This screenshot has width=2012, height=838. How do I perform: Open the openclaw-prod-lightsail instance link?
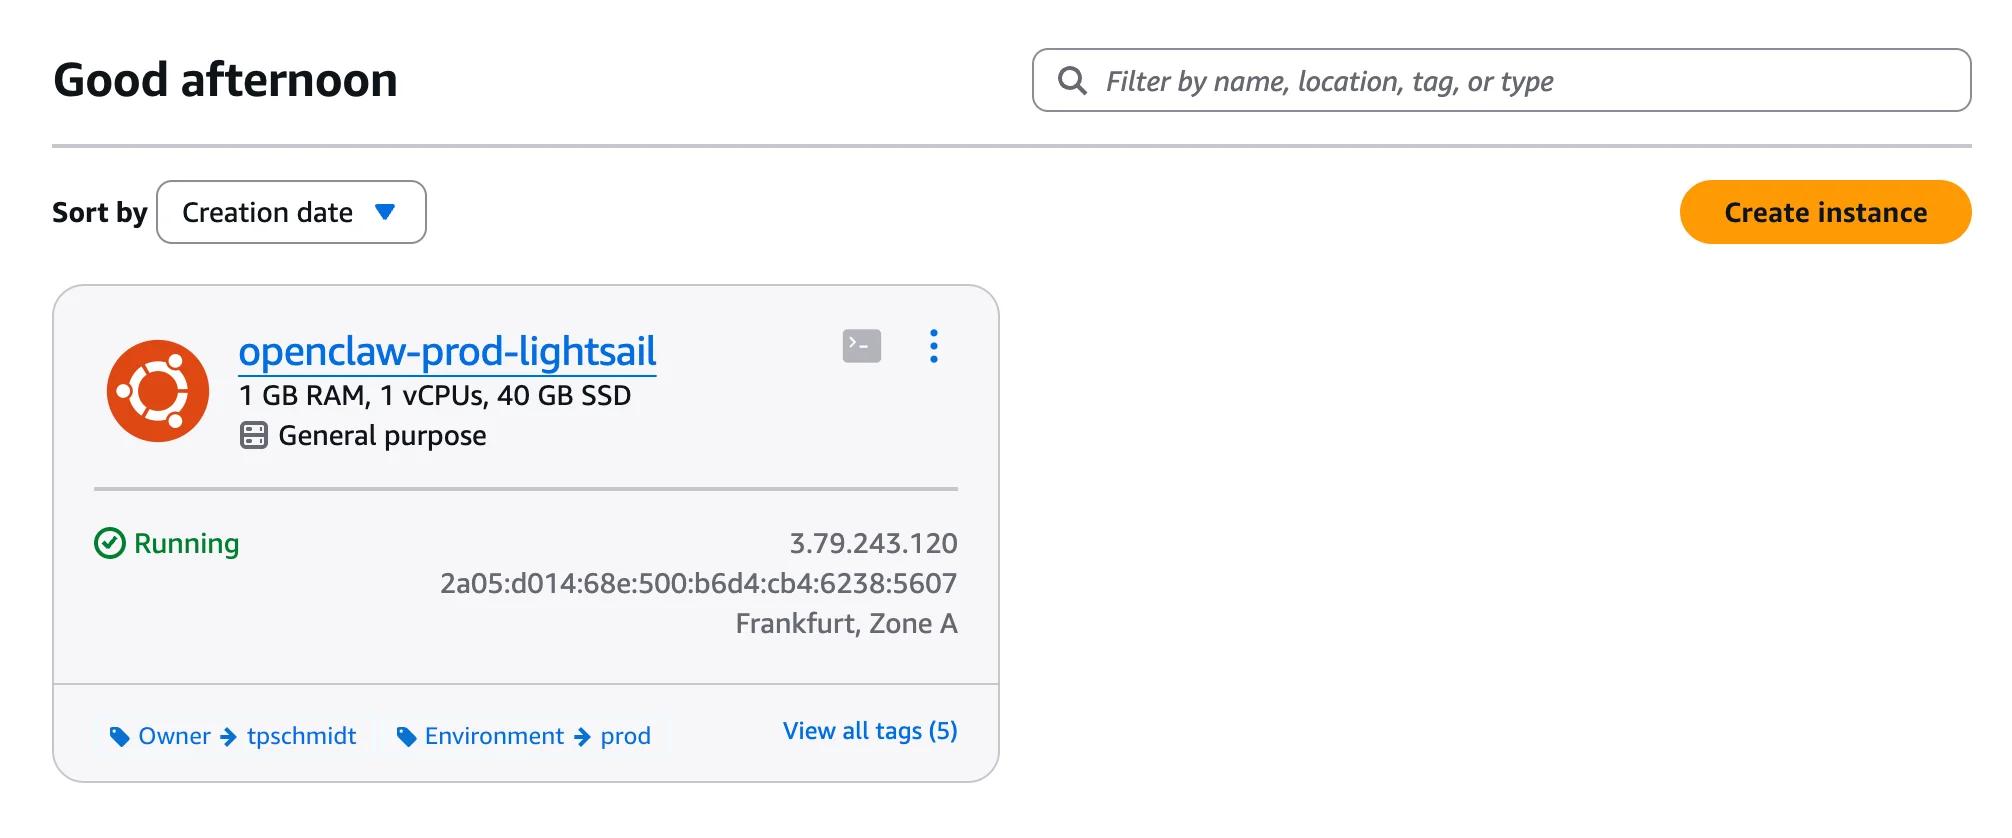(447, 351)
